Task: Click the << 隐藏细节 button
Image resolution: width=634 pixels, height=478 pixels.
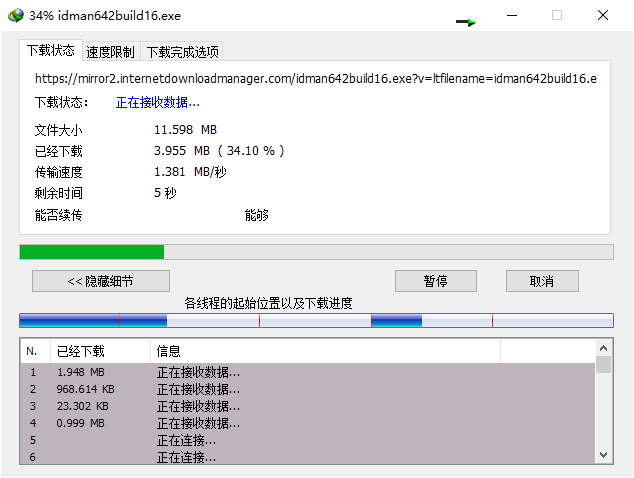Action: tap(101, 281)
